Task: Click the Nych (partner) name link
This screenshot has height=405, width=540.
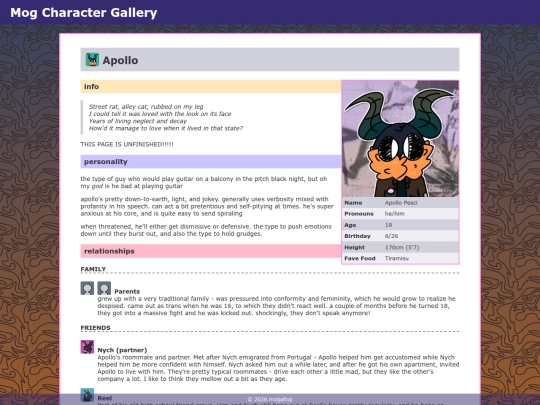Action: (122, 350)
